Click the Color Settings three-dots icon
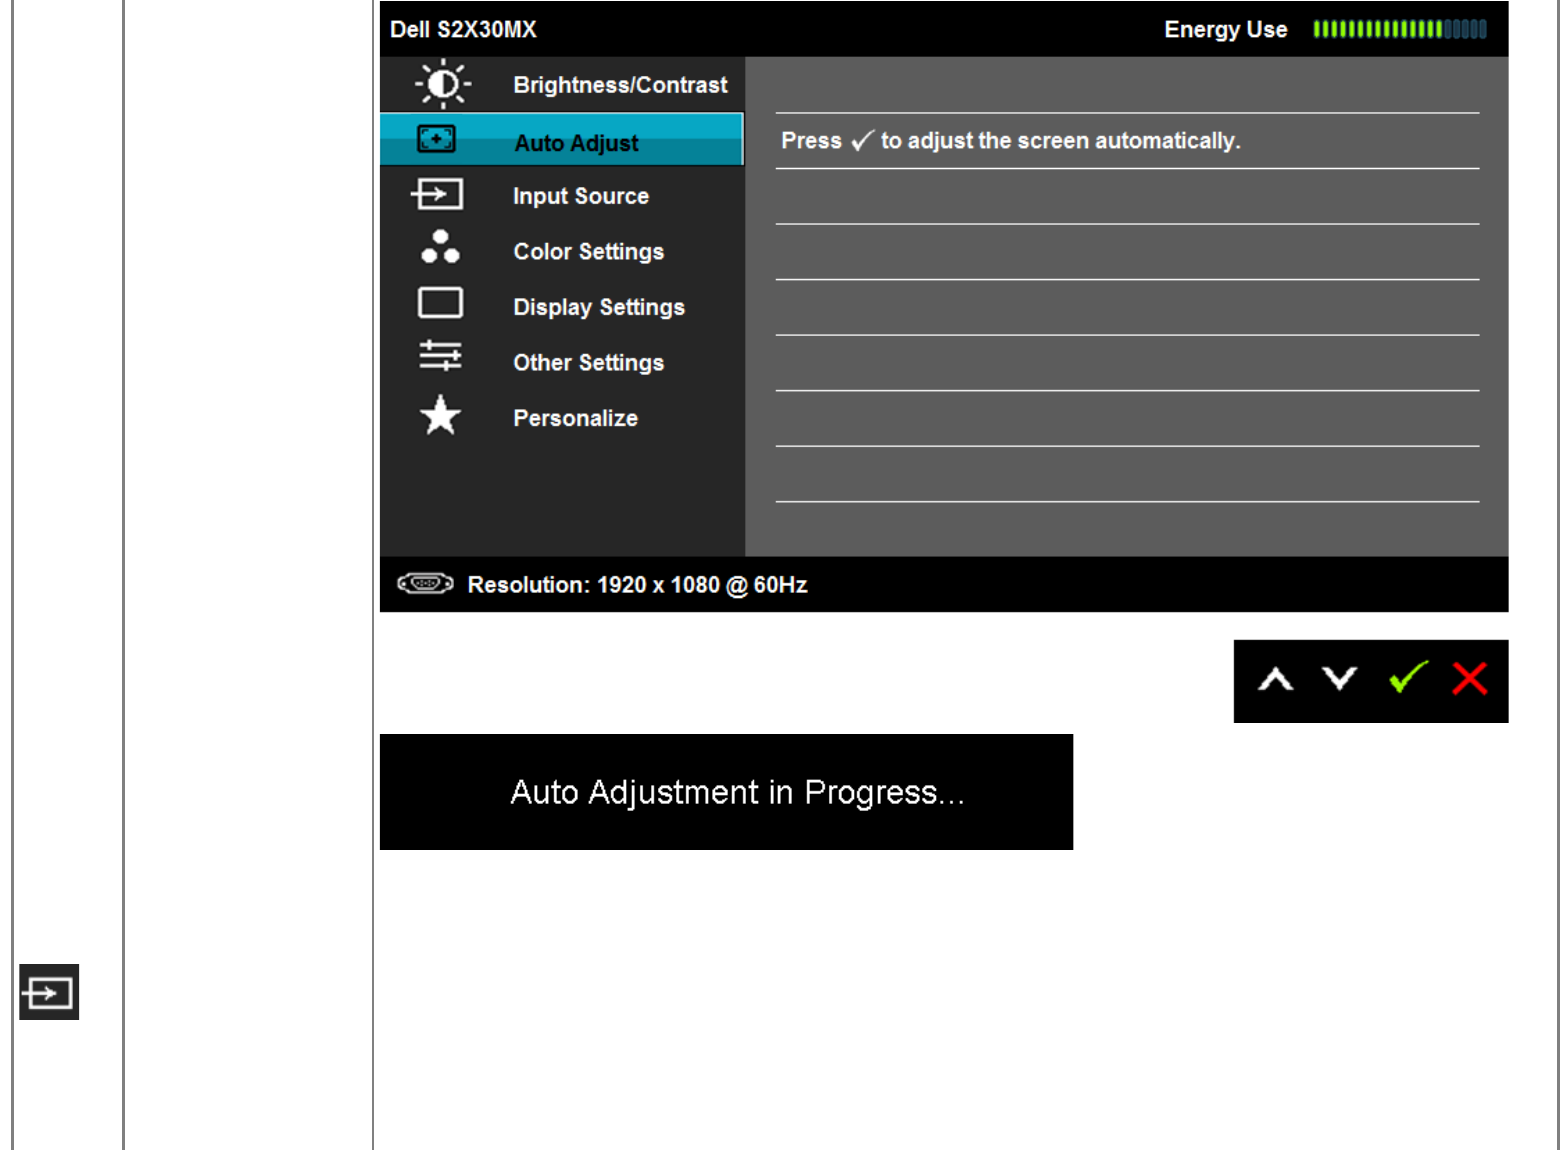The width and height of the screenshot is (1560, 1150). click(x=440, y=247)
